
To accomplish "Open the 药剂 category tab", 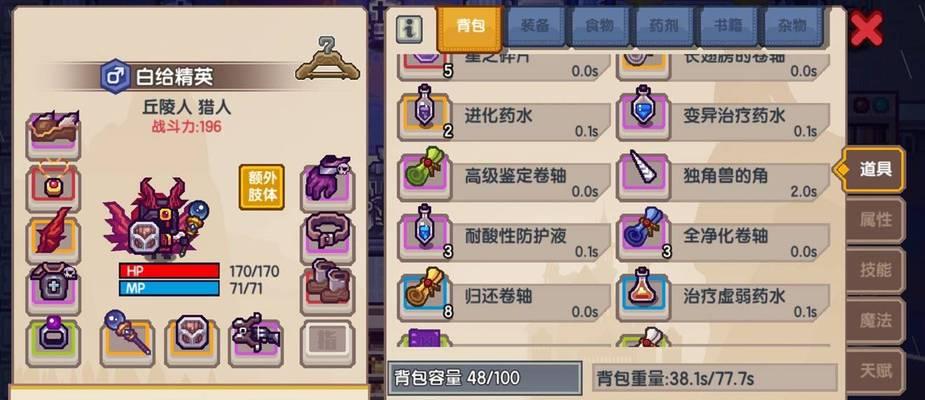I will click(664, 26).
